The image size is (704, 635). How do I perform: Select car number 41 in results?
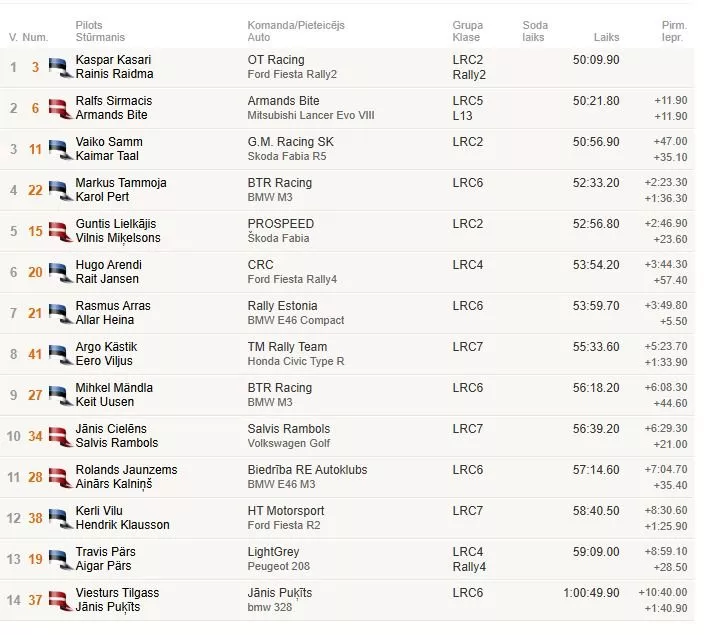35,354
